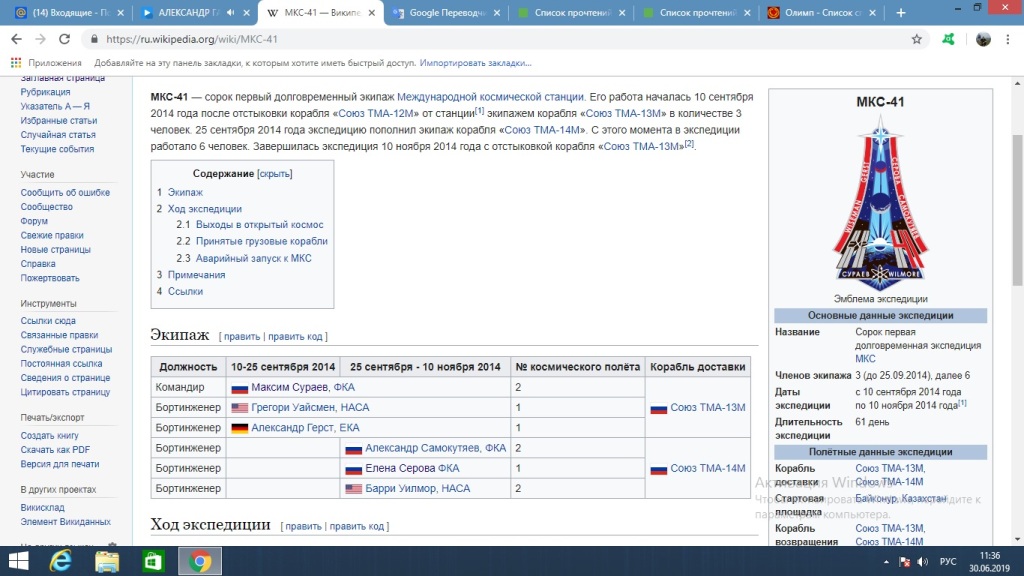
Task: Open Союз ТМА-12М link in intro
Action: pos(376,114)
